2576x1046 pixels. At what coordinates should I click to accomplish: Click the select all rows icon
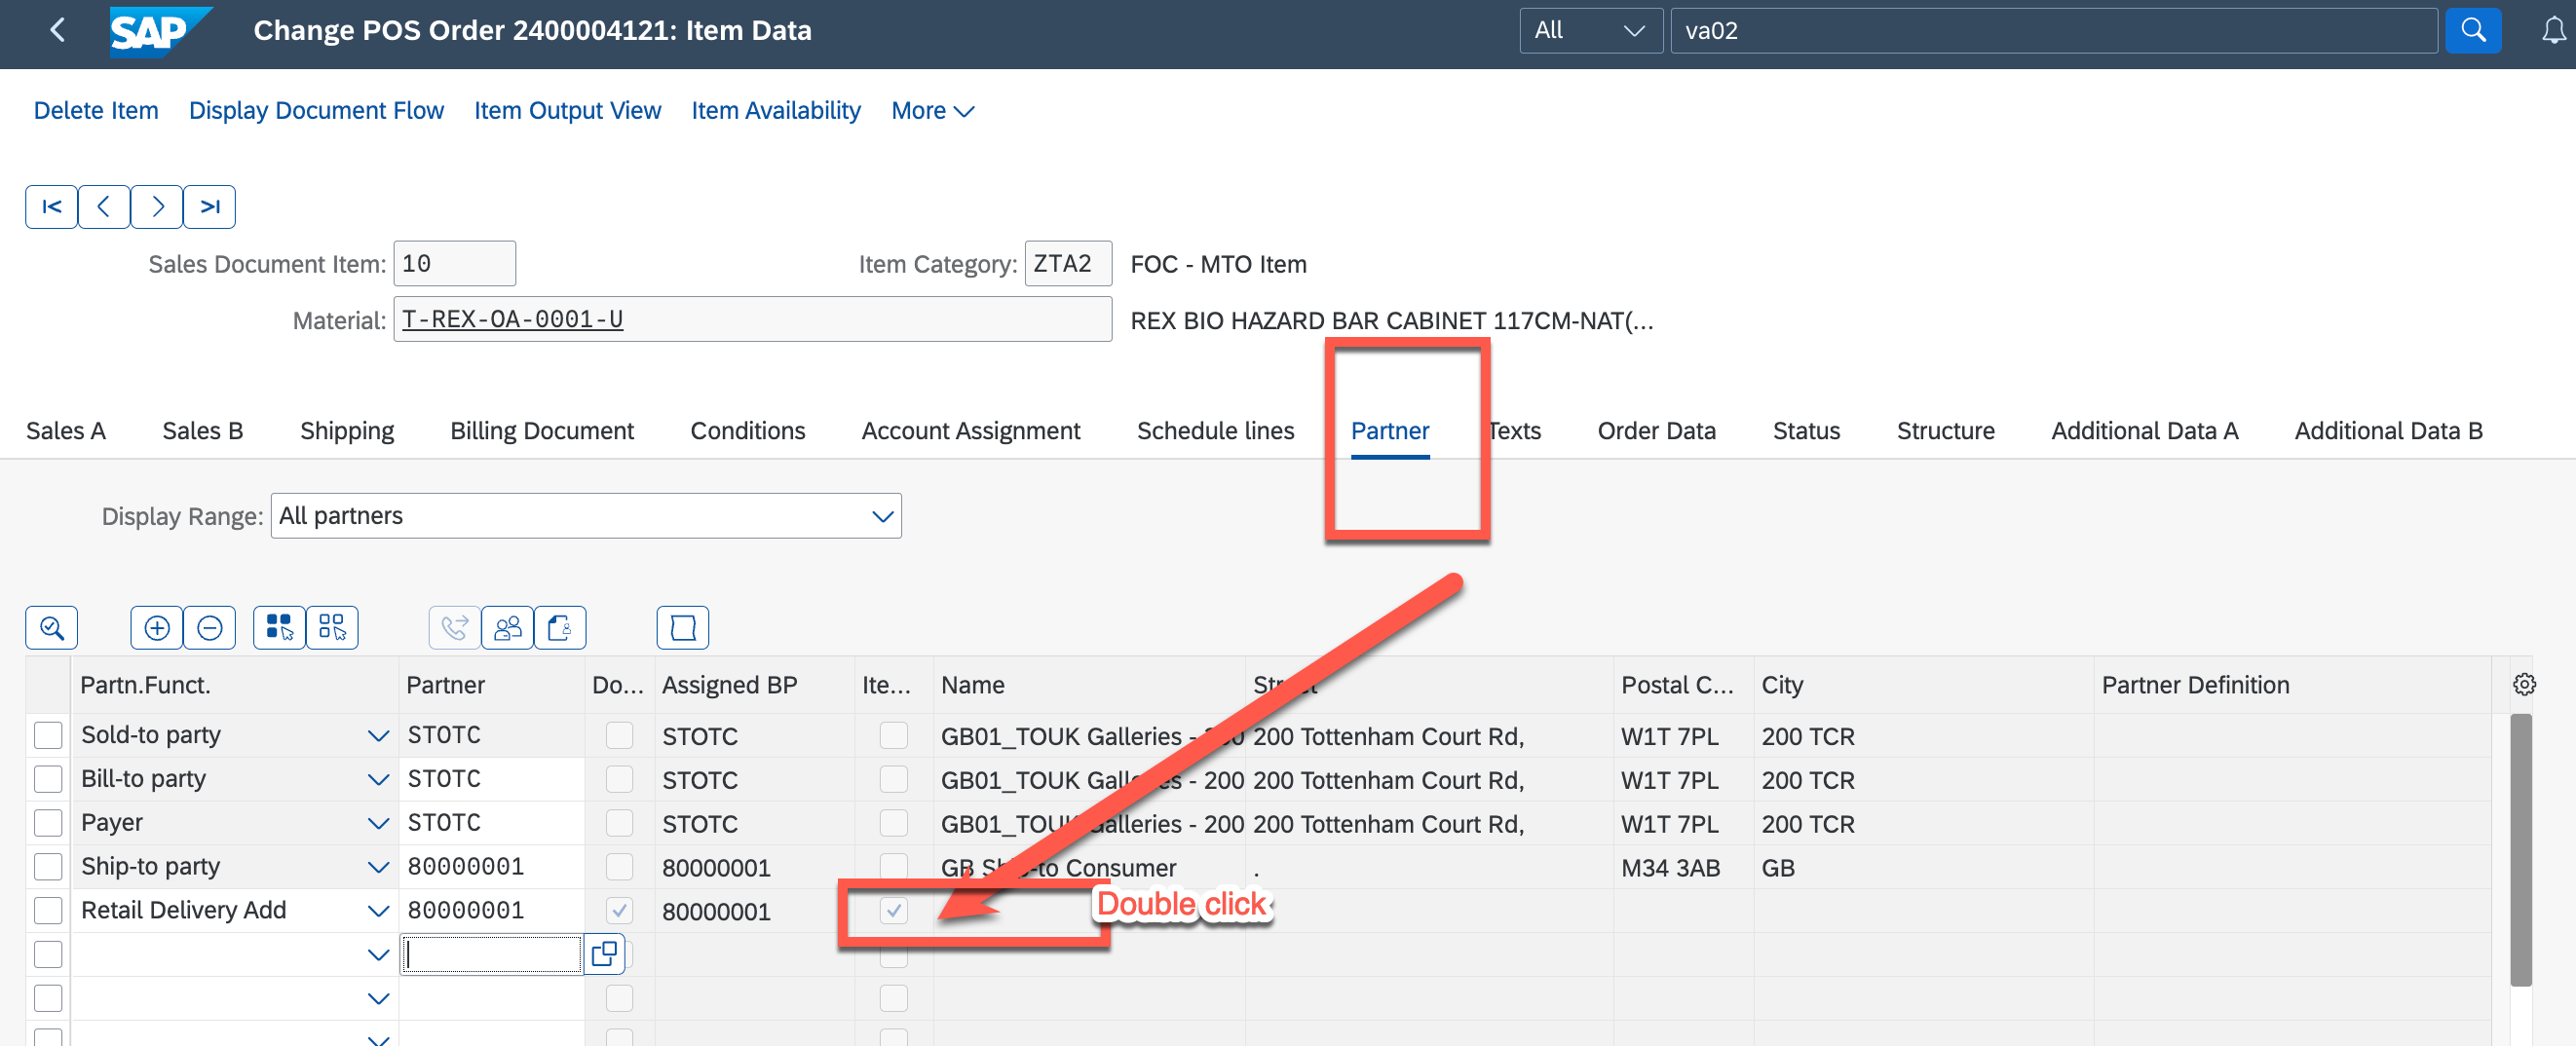coord(279,628)
